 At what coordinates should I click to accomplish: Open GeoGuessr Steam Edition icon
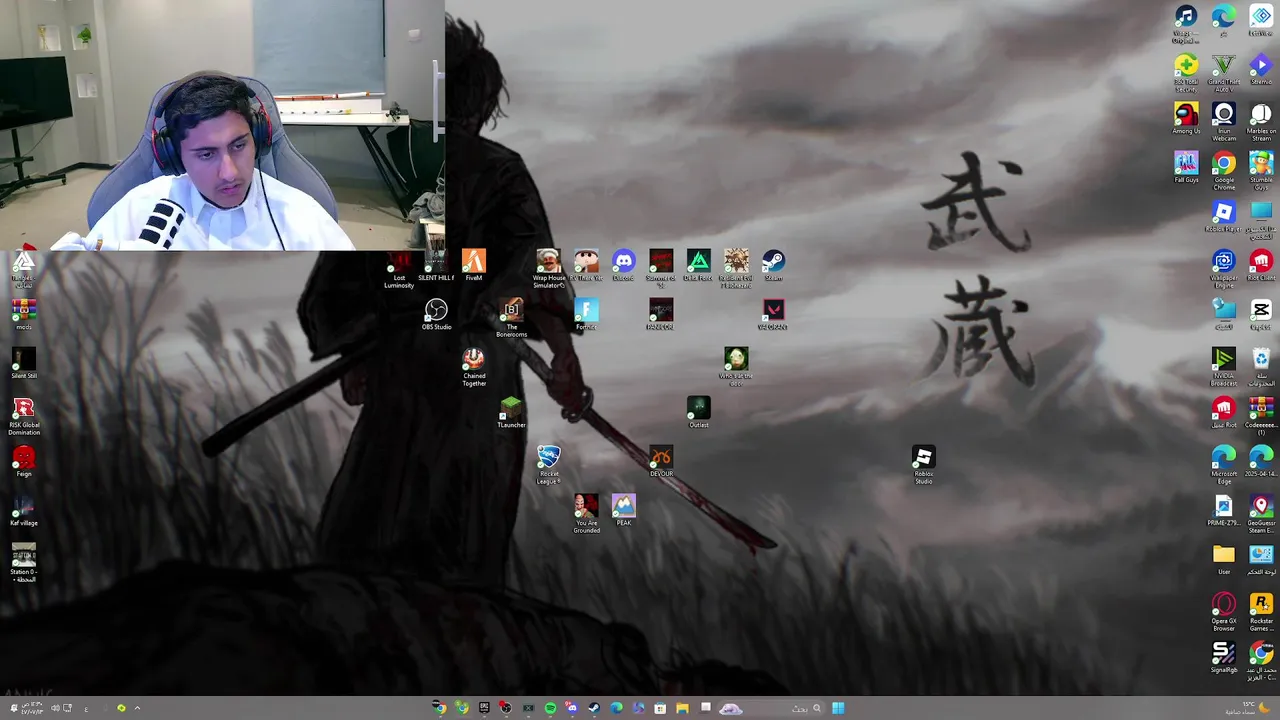(x=1261, y=514)
